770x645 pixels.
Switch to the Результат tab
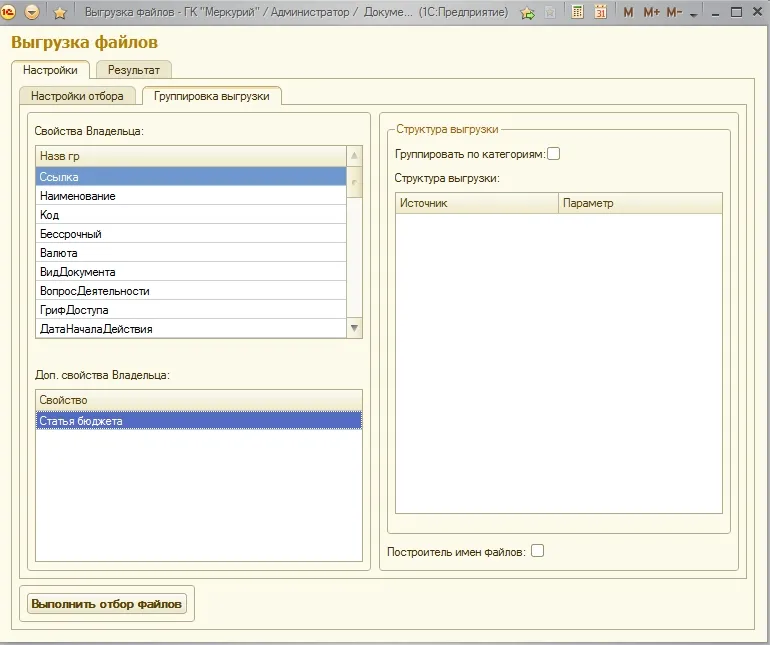click(x=134, y=70)
